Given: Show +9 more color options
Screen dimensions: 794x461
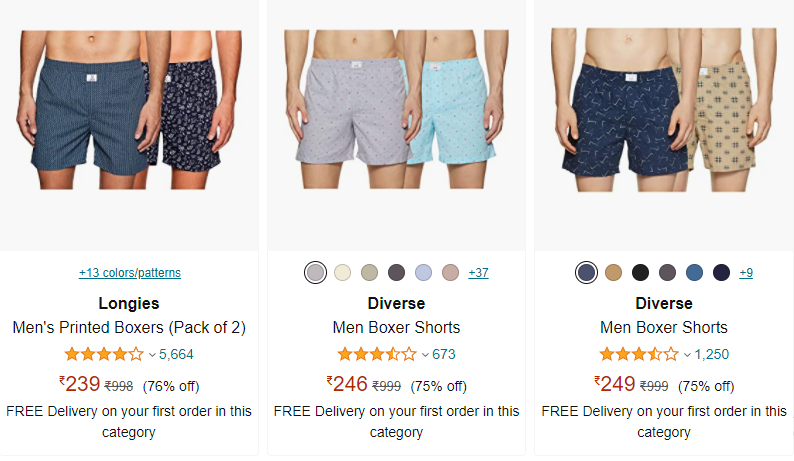Looking at the screenshot, I should 746,273.
